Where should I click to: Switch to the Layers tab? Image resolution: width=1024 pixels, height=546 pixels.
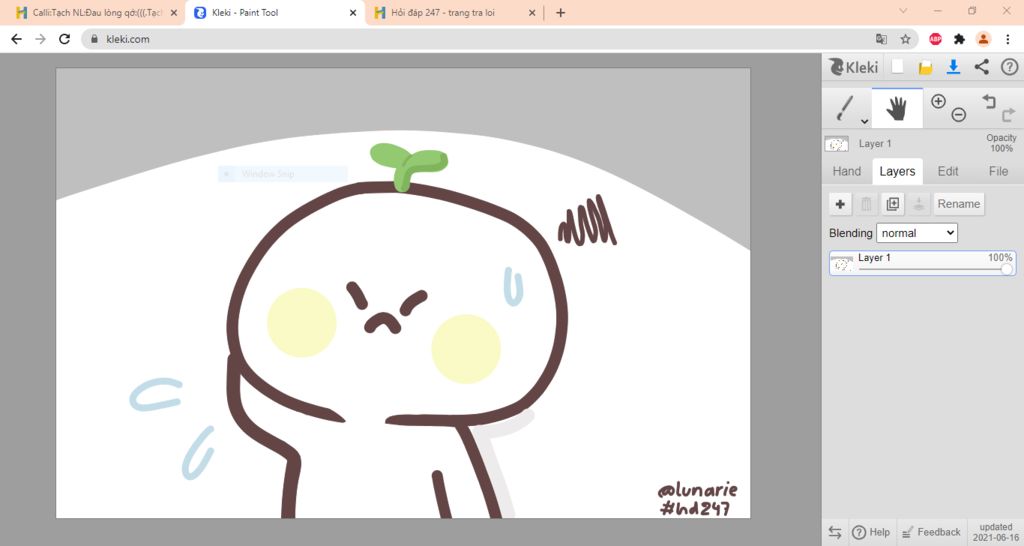[x=897, y=171]
